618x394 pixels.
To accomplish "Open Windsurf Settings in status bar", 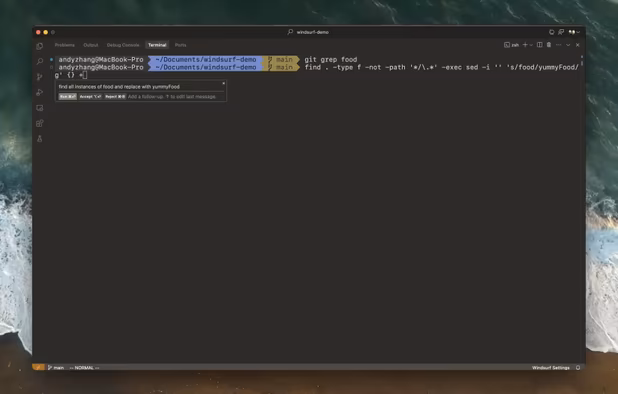I will pyautogui.click(x=551, y=368).
